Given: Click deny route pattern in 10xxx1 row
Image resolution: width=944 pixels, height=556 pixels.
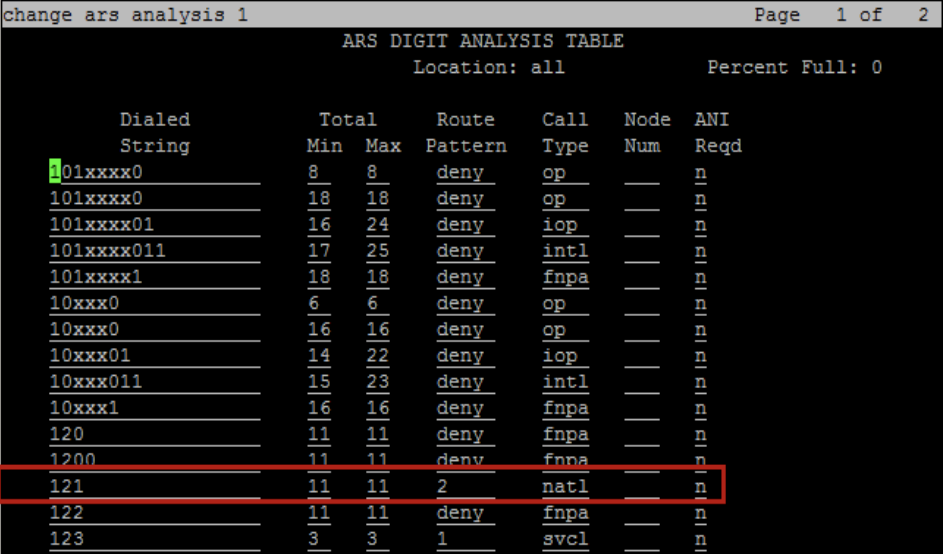Looking at the screenshot, I should tap(465, 408).
